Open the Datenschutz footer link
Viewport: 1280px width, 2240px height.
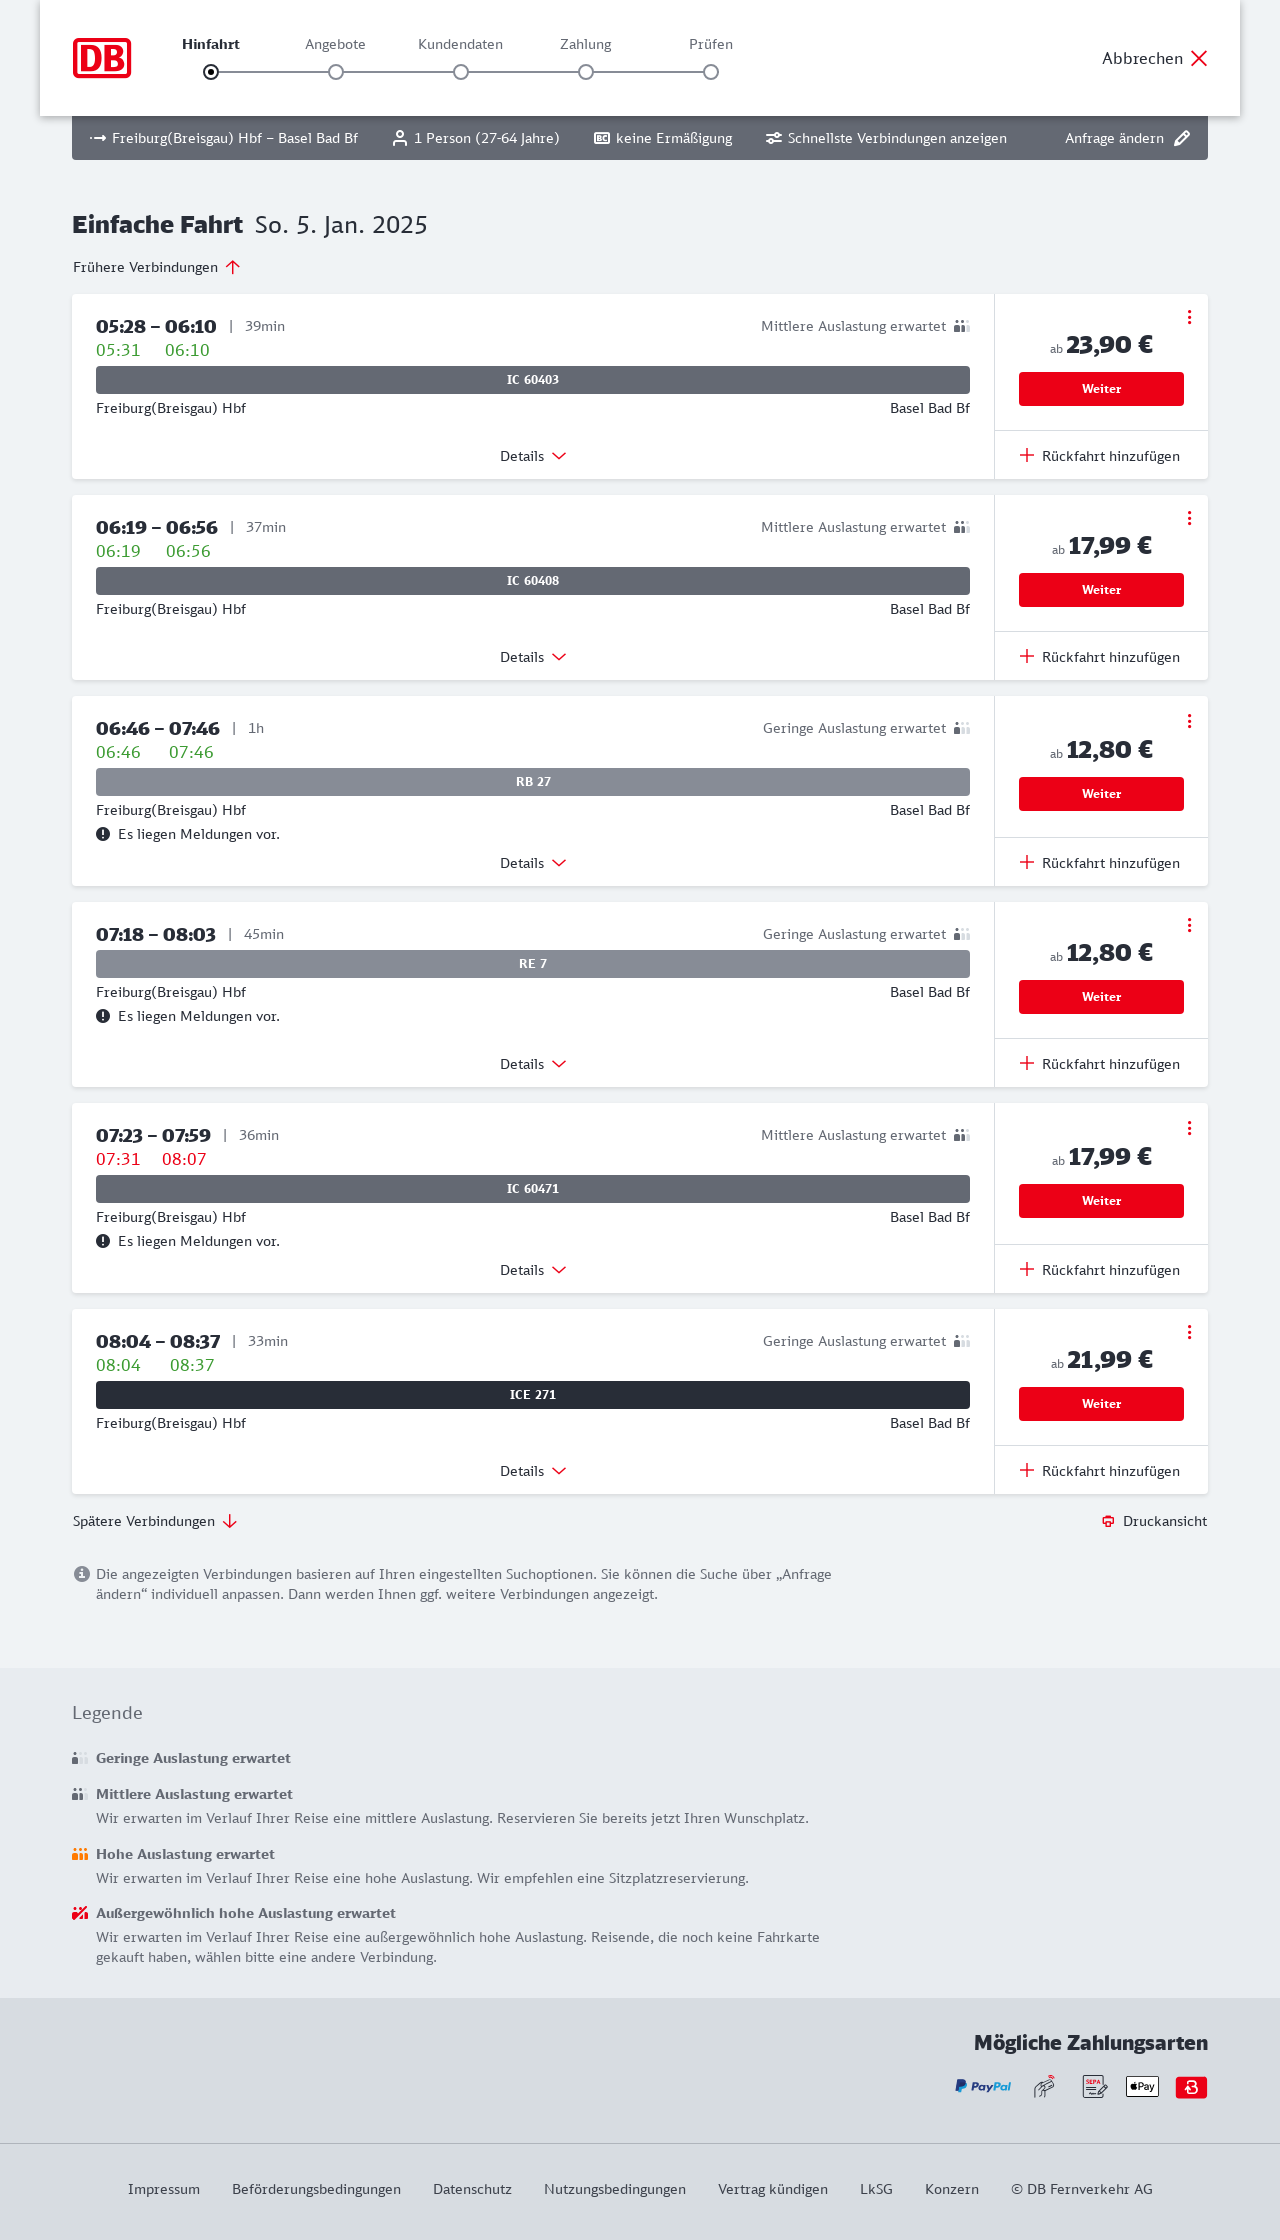pos(472,2189)
